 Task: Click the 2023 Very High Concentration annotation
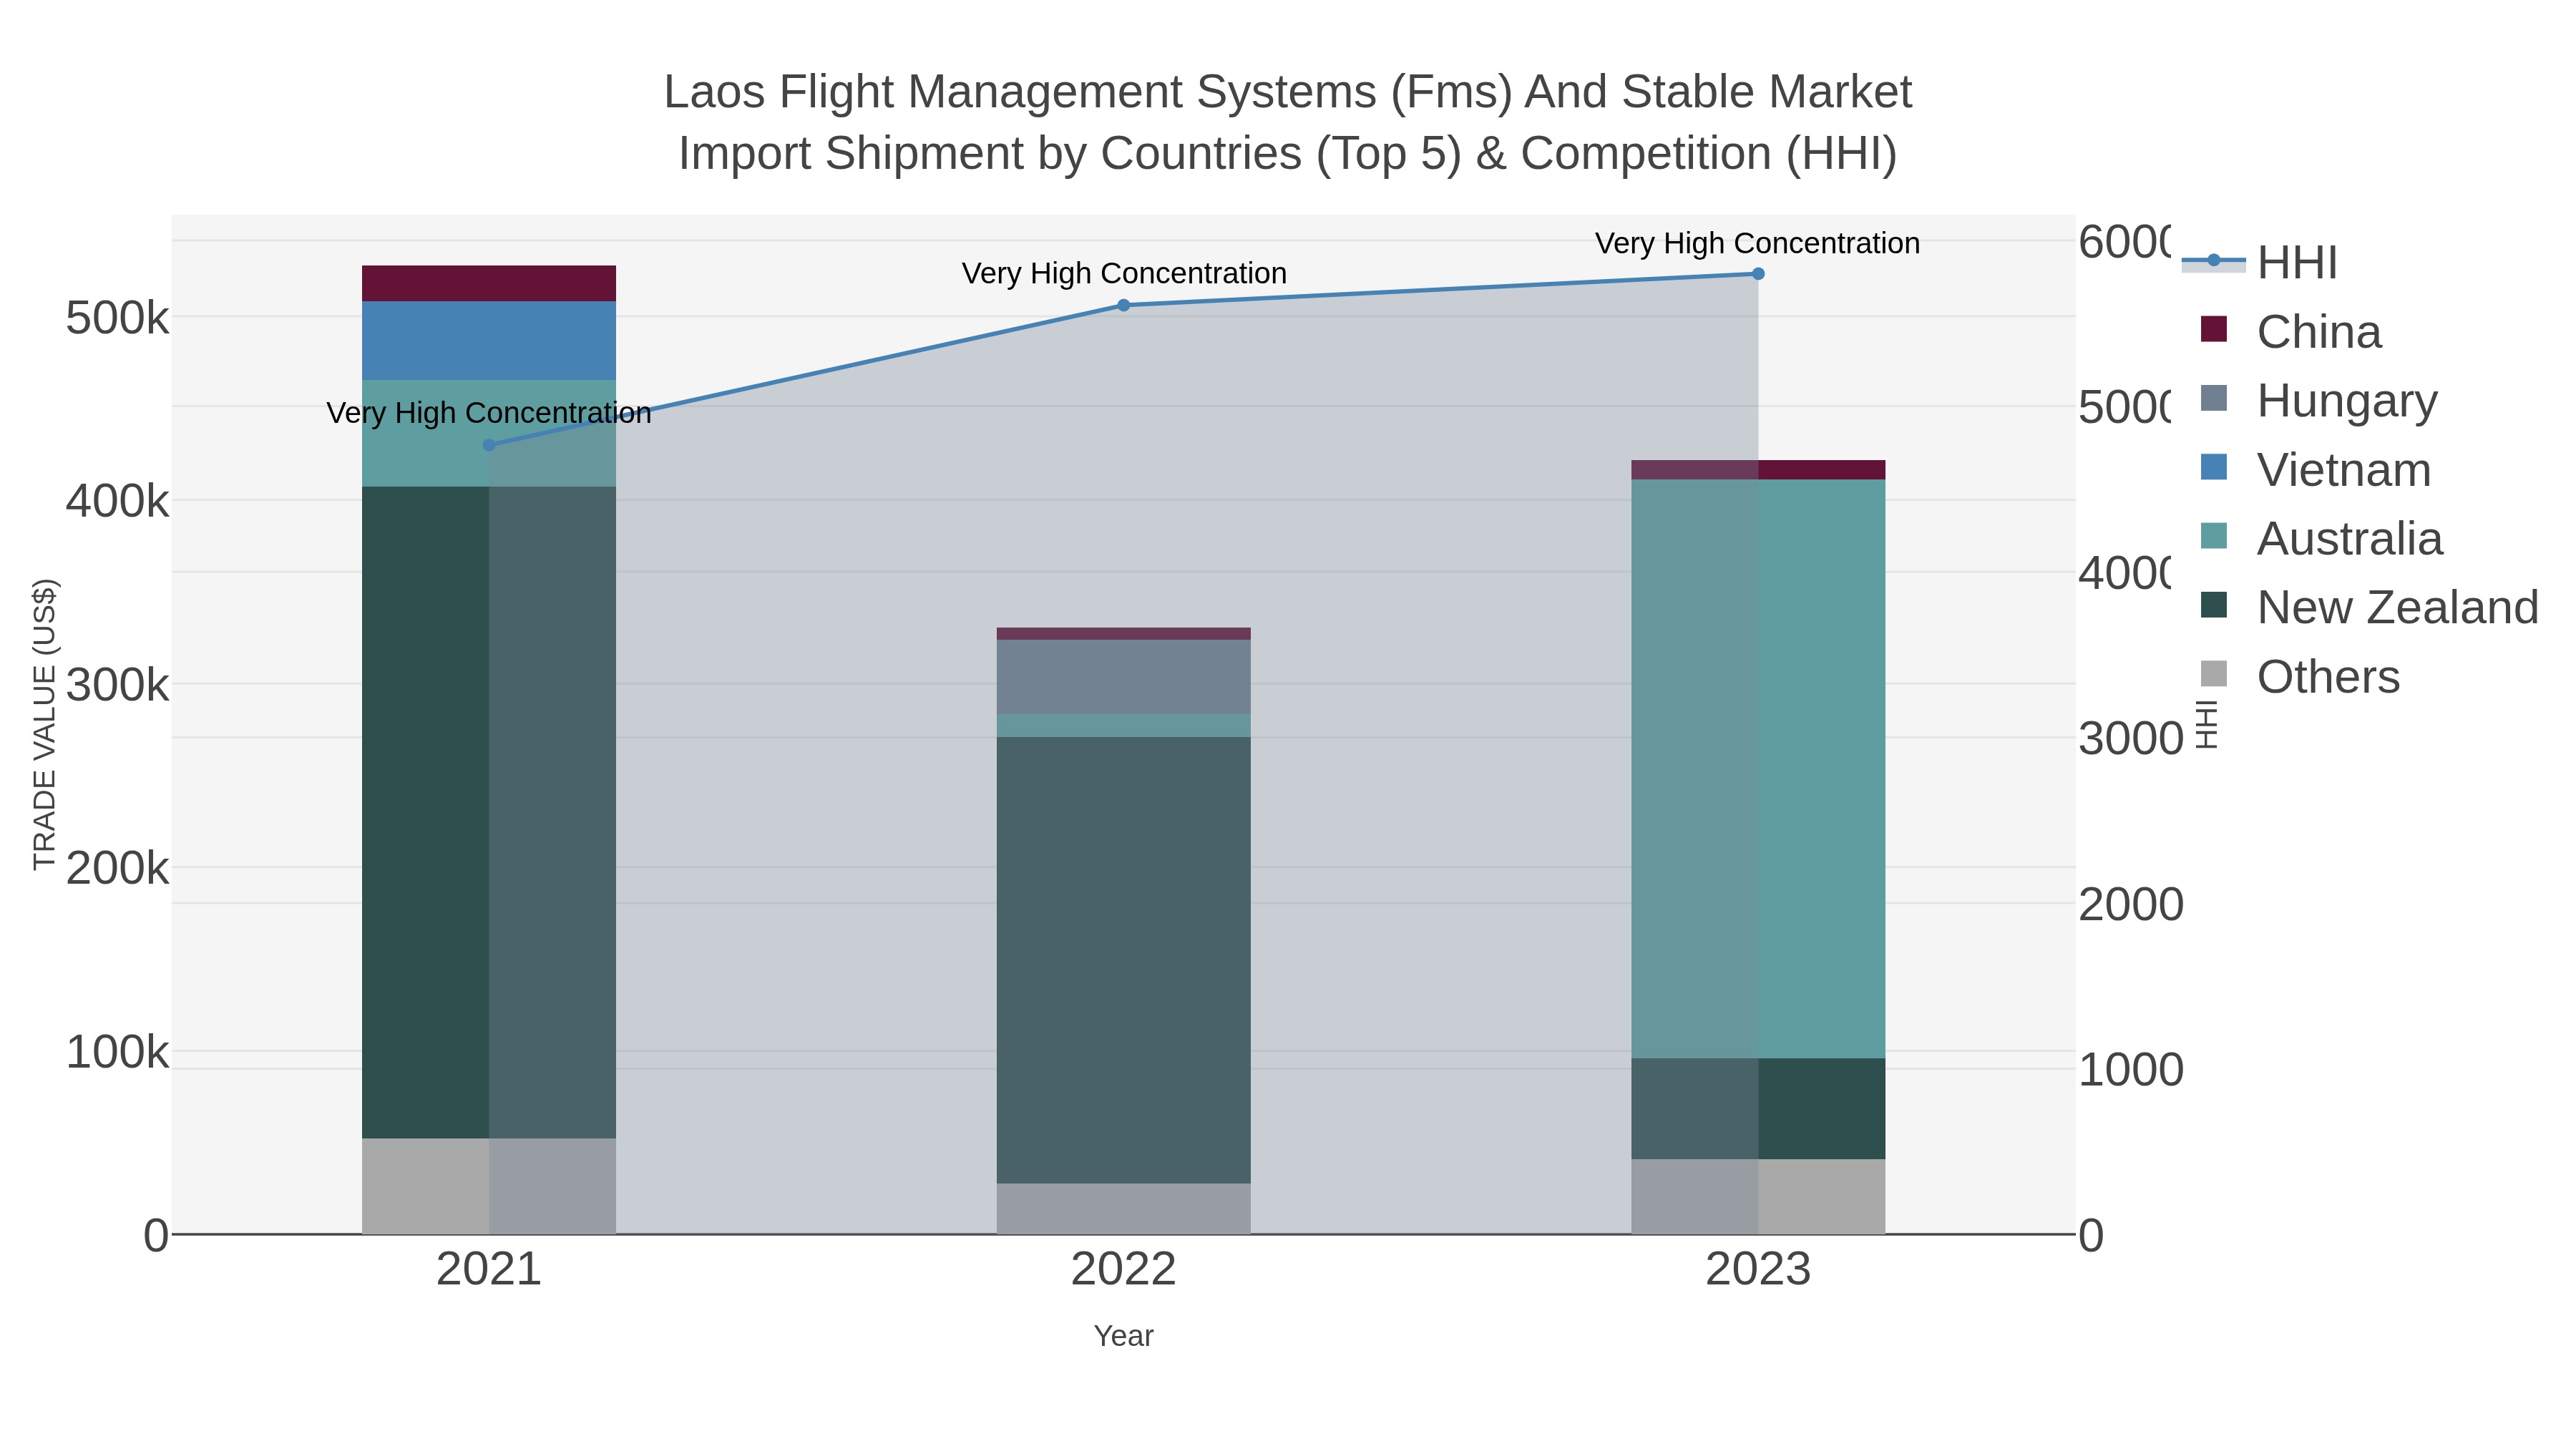pos(1757,243)
